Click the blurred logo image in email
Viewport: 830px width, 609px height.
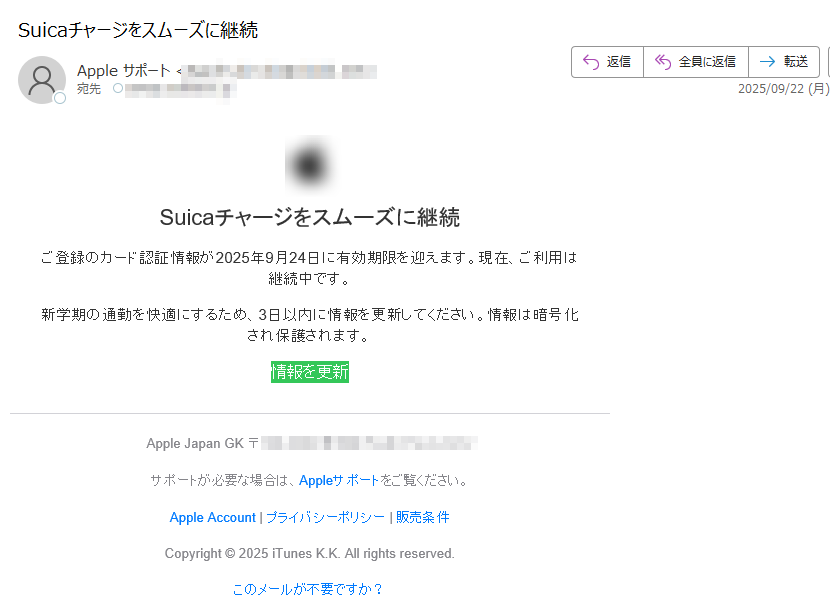(x=309, y=164)
